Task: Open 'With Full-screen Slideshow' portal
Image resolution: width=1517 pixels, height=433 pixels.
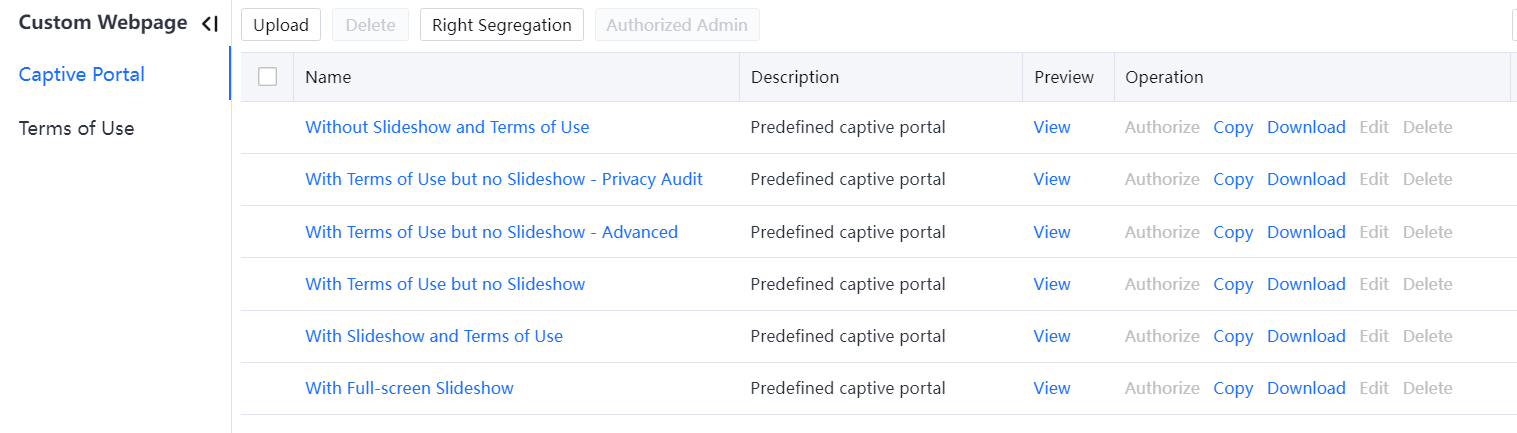Action: point(409,388)
